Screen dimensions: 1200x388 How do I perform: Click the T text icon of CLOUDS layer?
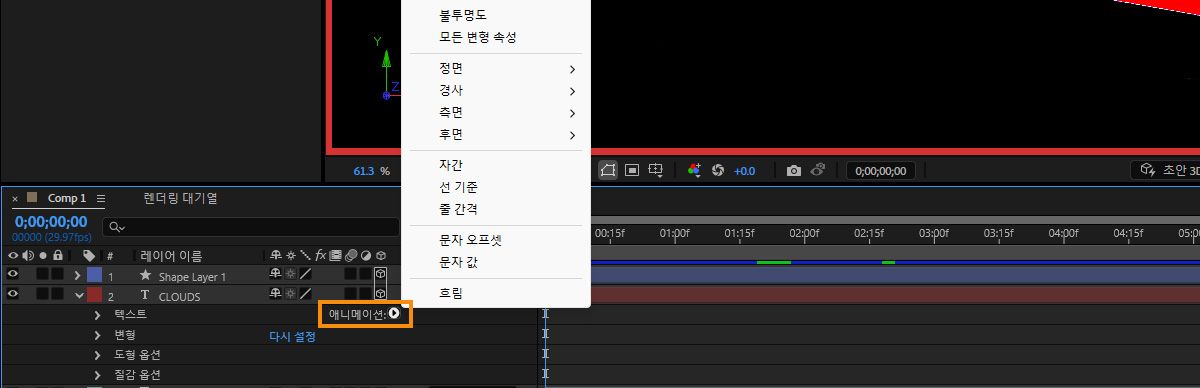click(x=145, y=296)
